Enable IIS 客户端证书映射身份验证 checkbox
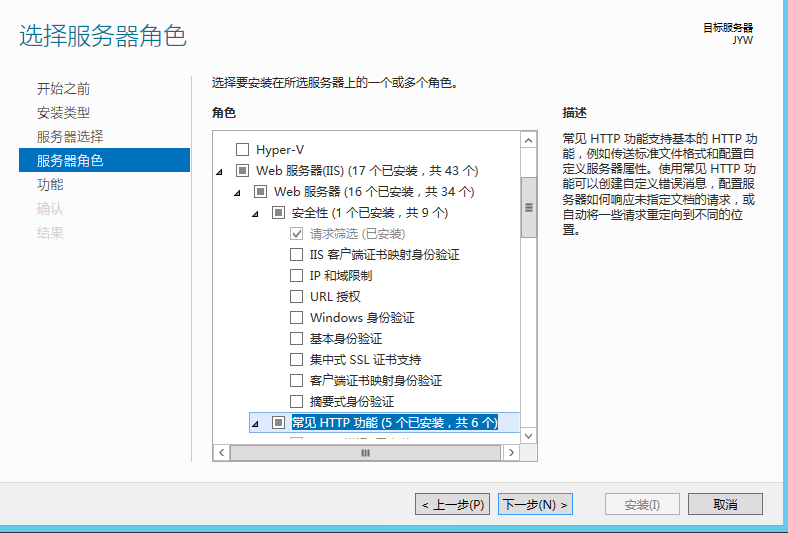Image resolution: width=788 pixels, height=533 pixels. point(296,255)
